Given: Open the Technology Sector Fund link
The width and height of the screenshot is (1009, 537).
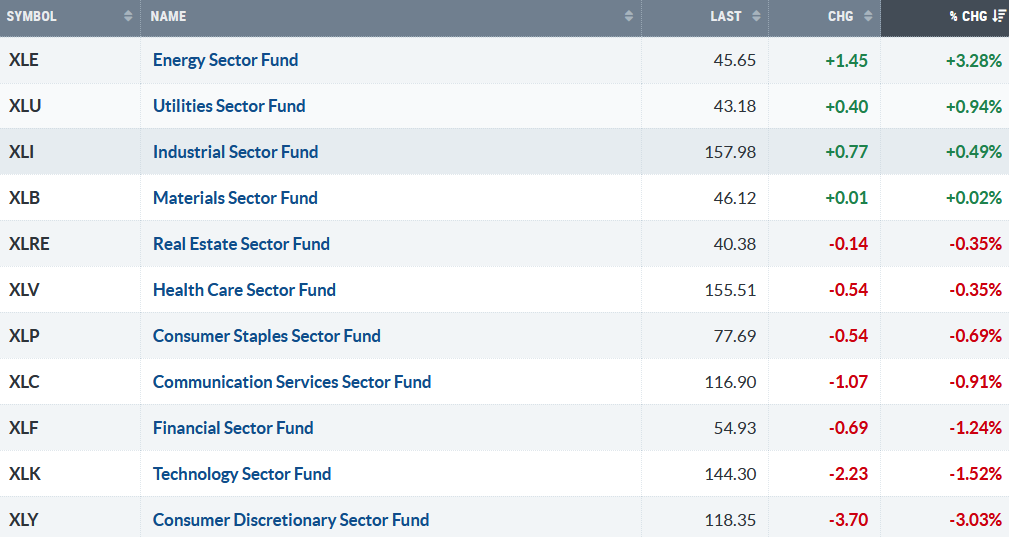Looking at the screenshot, I should coord(242,474).
